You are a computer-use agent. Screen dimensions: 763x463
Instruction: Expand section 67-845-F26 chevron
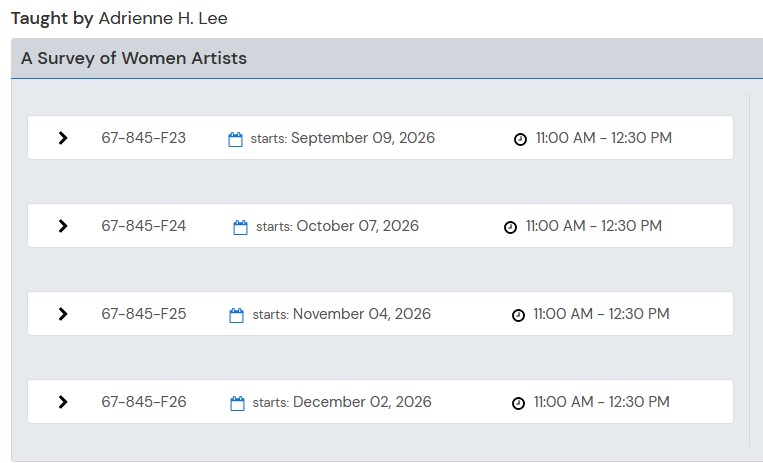63,402
